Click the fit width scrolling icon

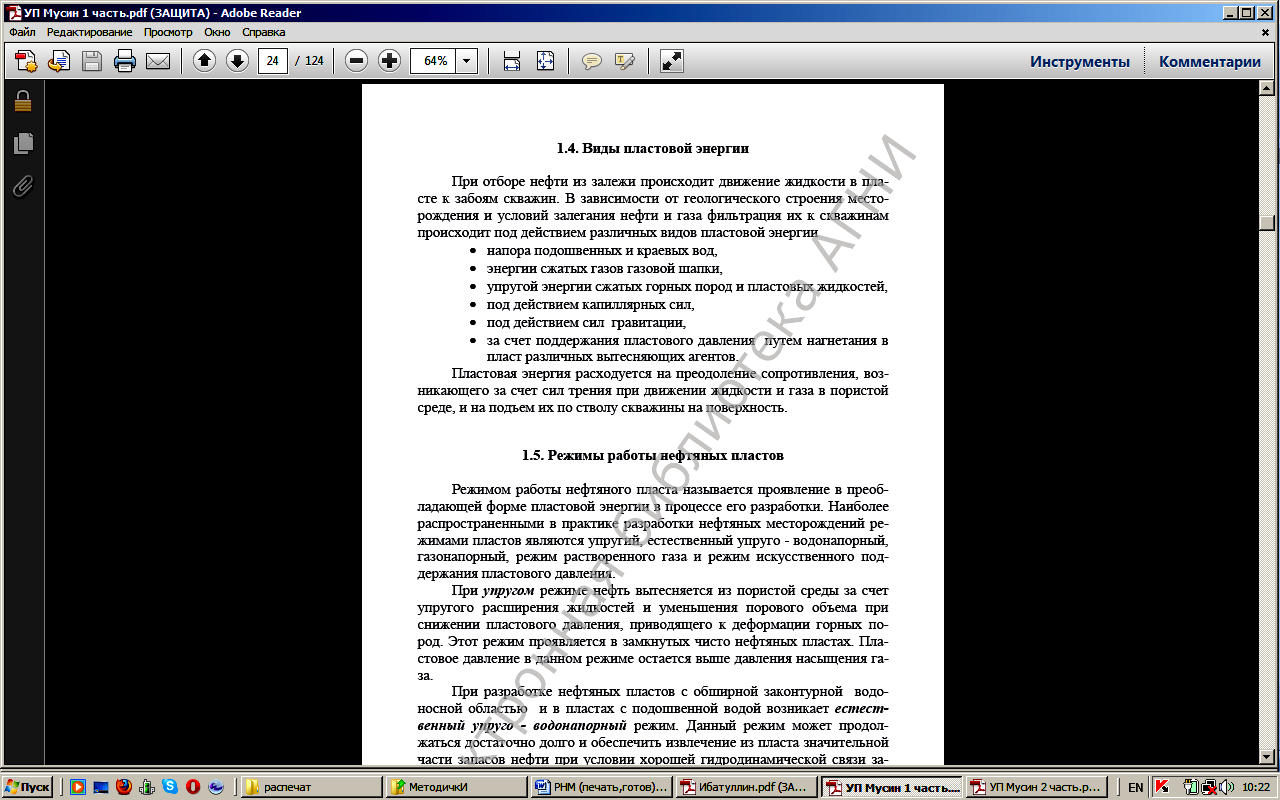512,61
